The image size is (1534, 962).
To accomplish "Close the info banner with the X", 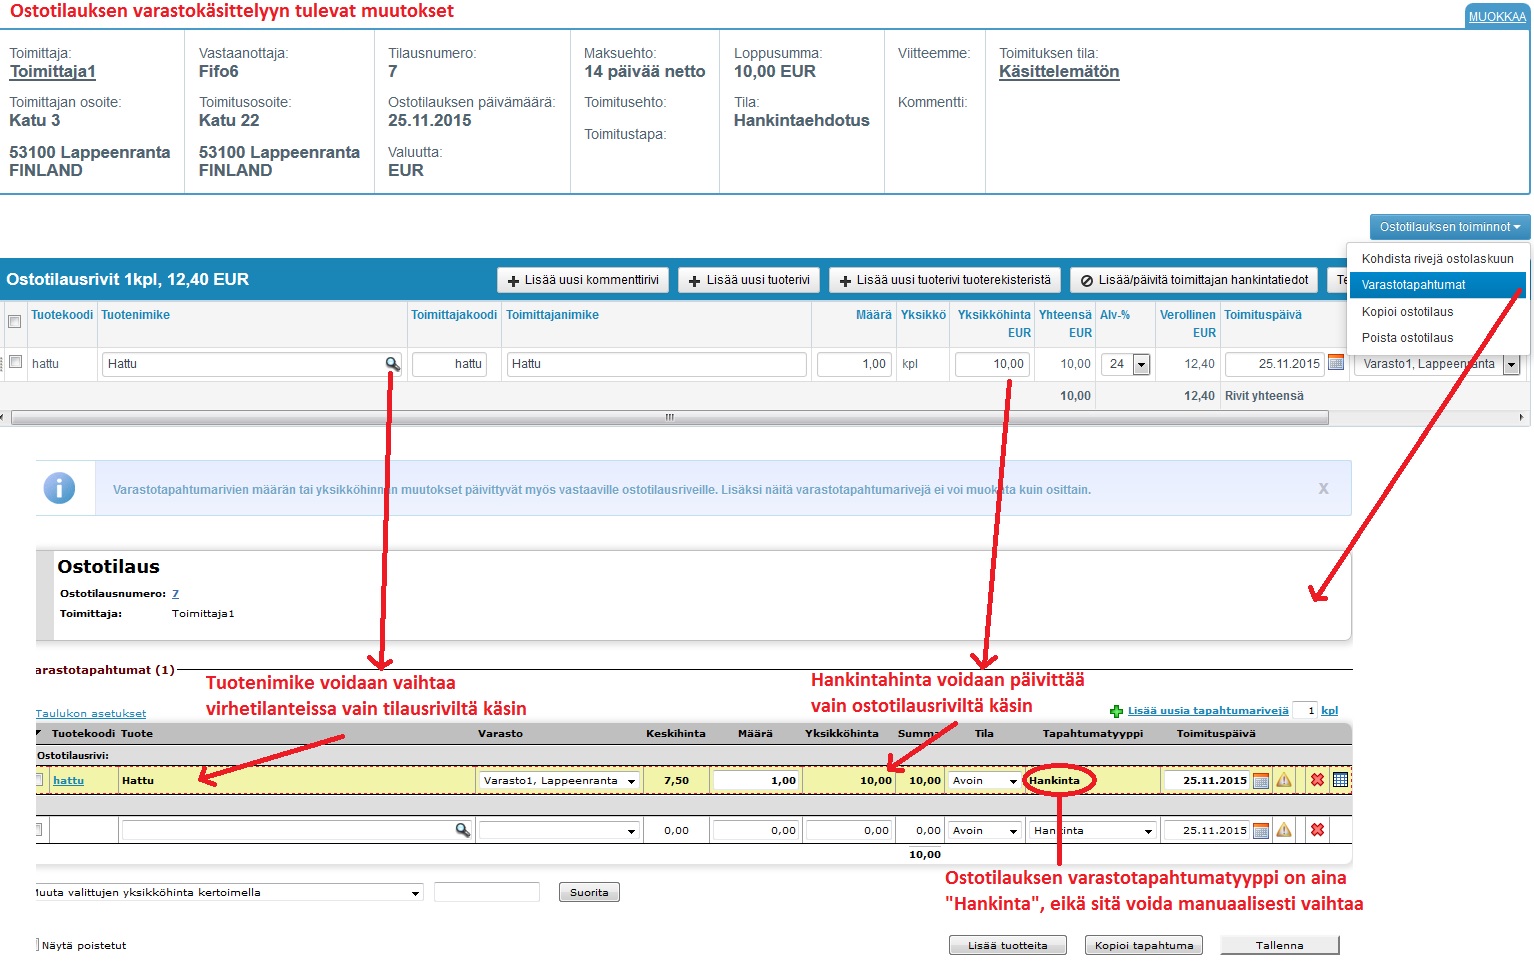I will click(x=1323, y=489).
